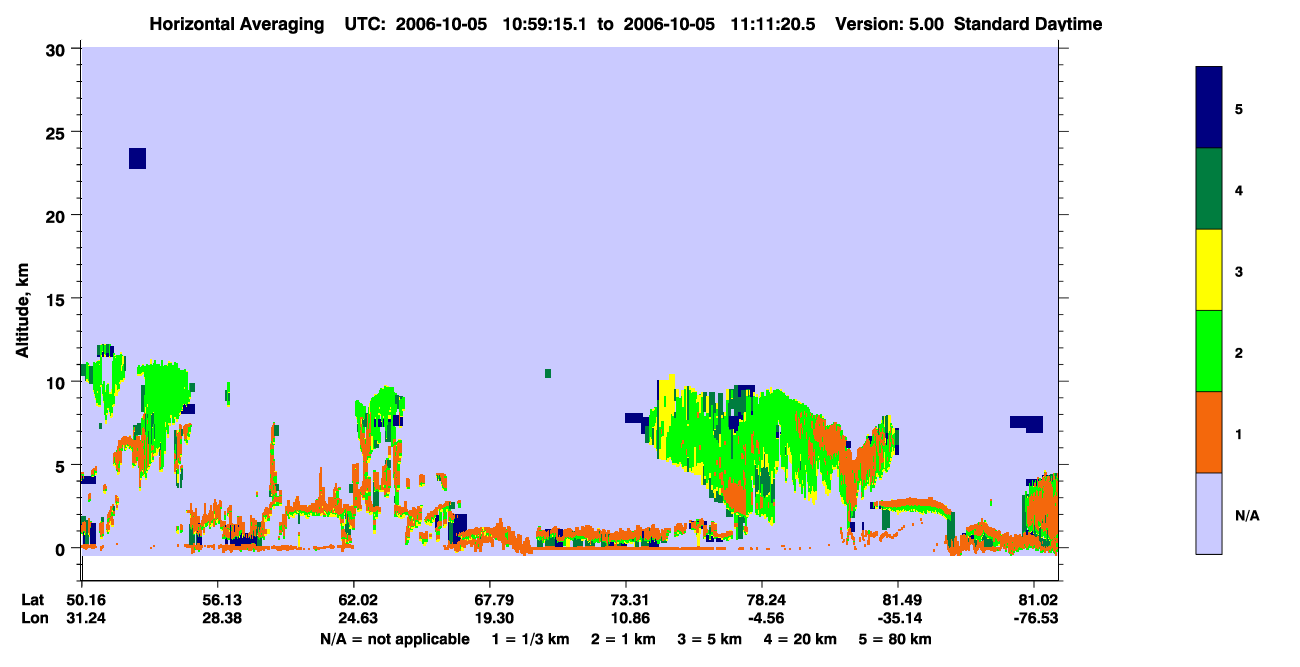Click the bright green level 2 legend swatch
The width and height of the screenshot is (1300, 667).
click(1209, 351)
